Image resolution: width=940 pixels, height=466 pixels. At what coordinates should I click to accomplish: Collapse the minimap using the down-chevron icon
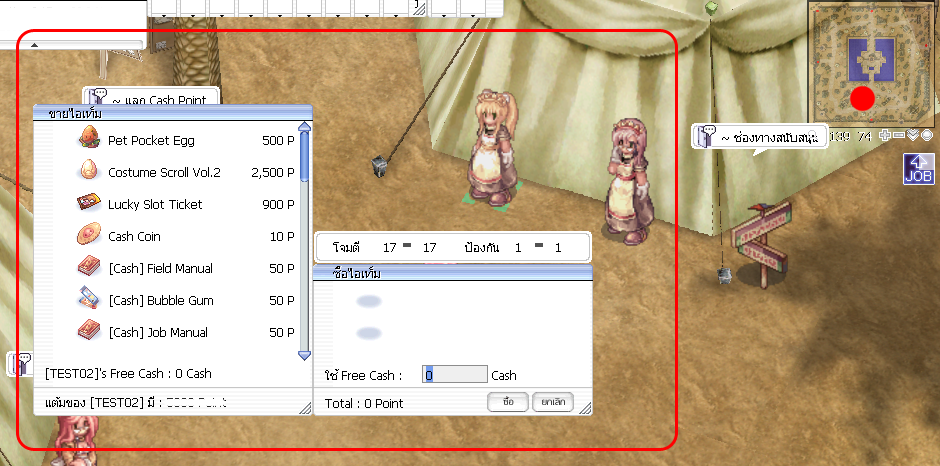(x=912, y=136)
